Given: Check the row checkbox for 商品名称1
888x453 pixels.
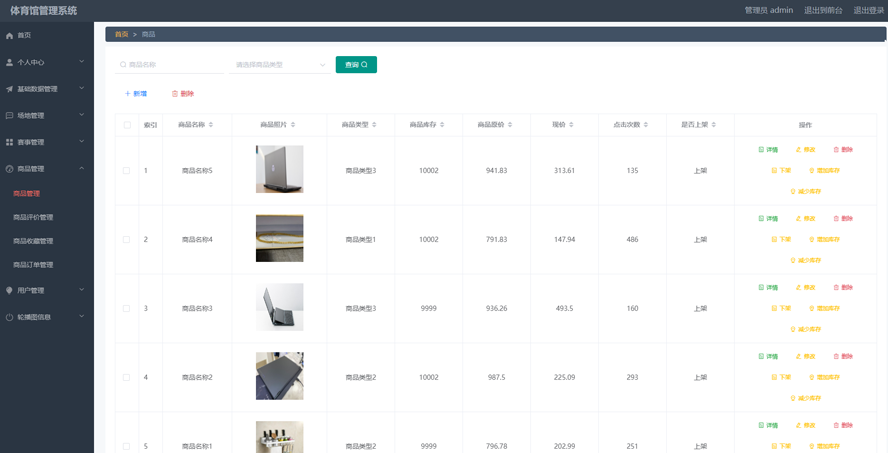Looking at the screenshot, I should (x=126, y=446).
